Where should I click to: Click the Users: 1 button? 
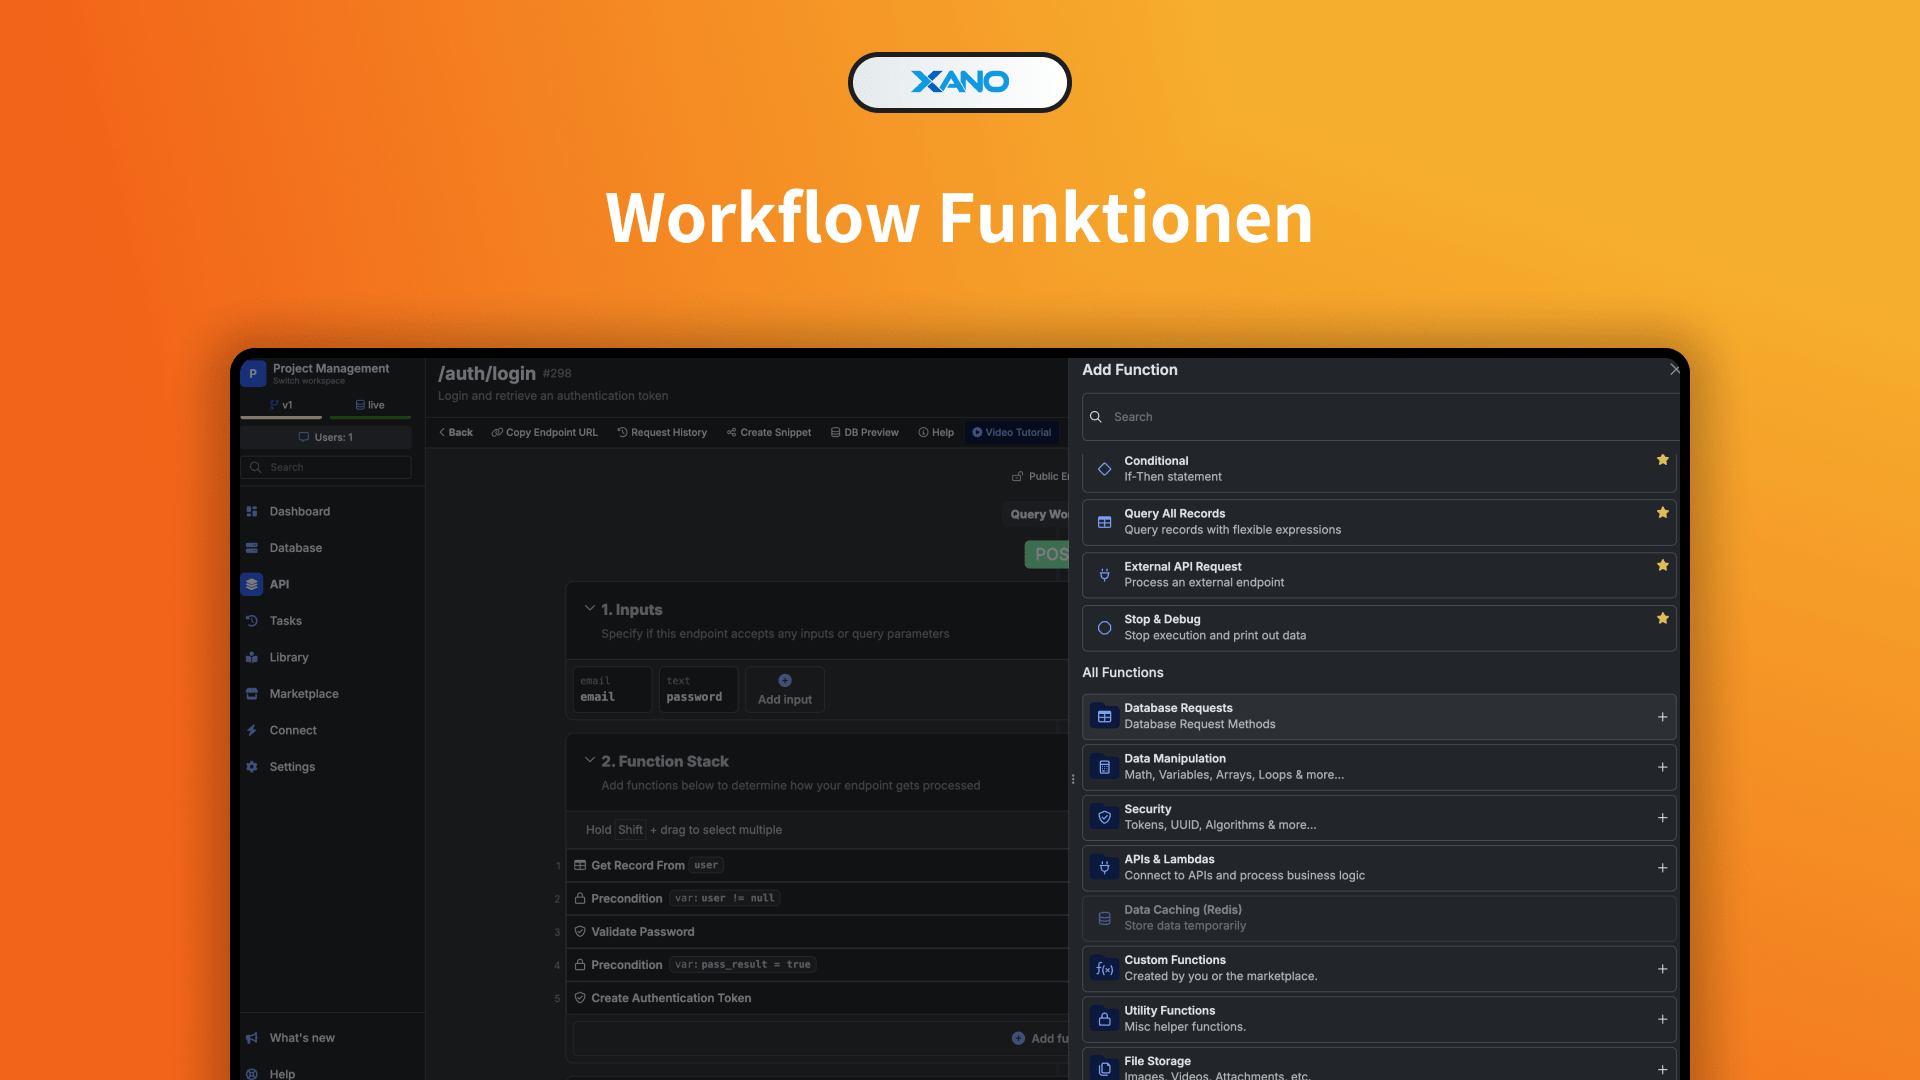(326, 437)
